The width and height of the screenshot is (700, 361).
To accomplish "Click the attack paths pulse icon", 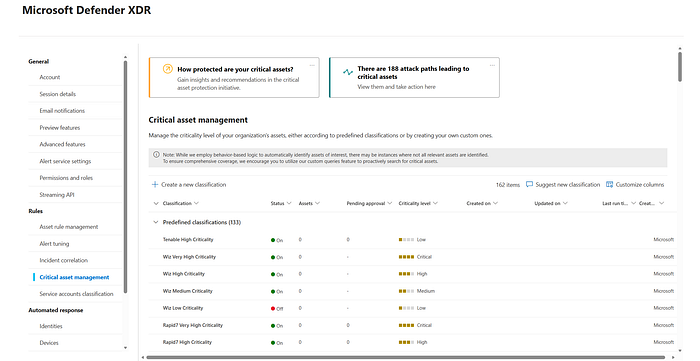I will tap(348, 72).
